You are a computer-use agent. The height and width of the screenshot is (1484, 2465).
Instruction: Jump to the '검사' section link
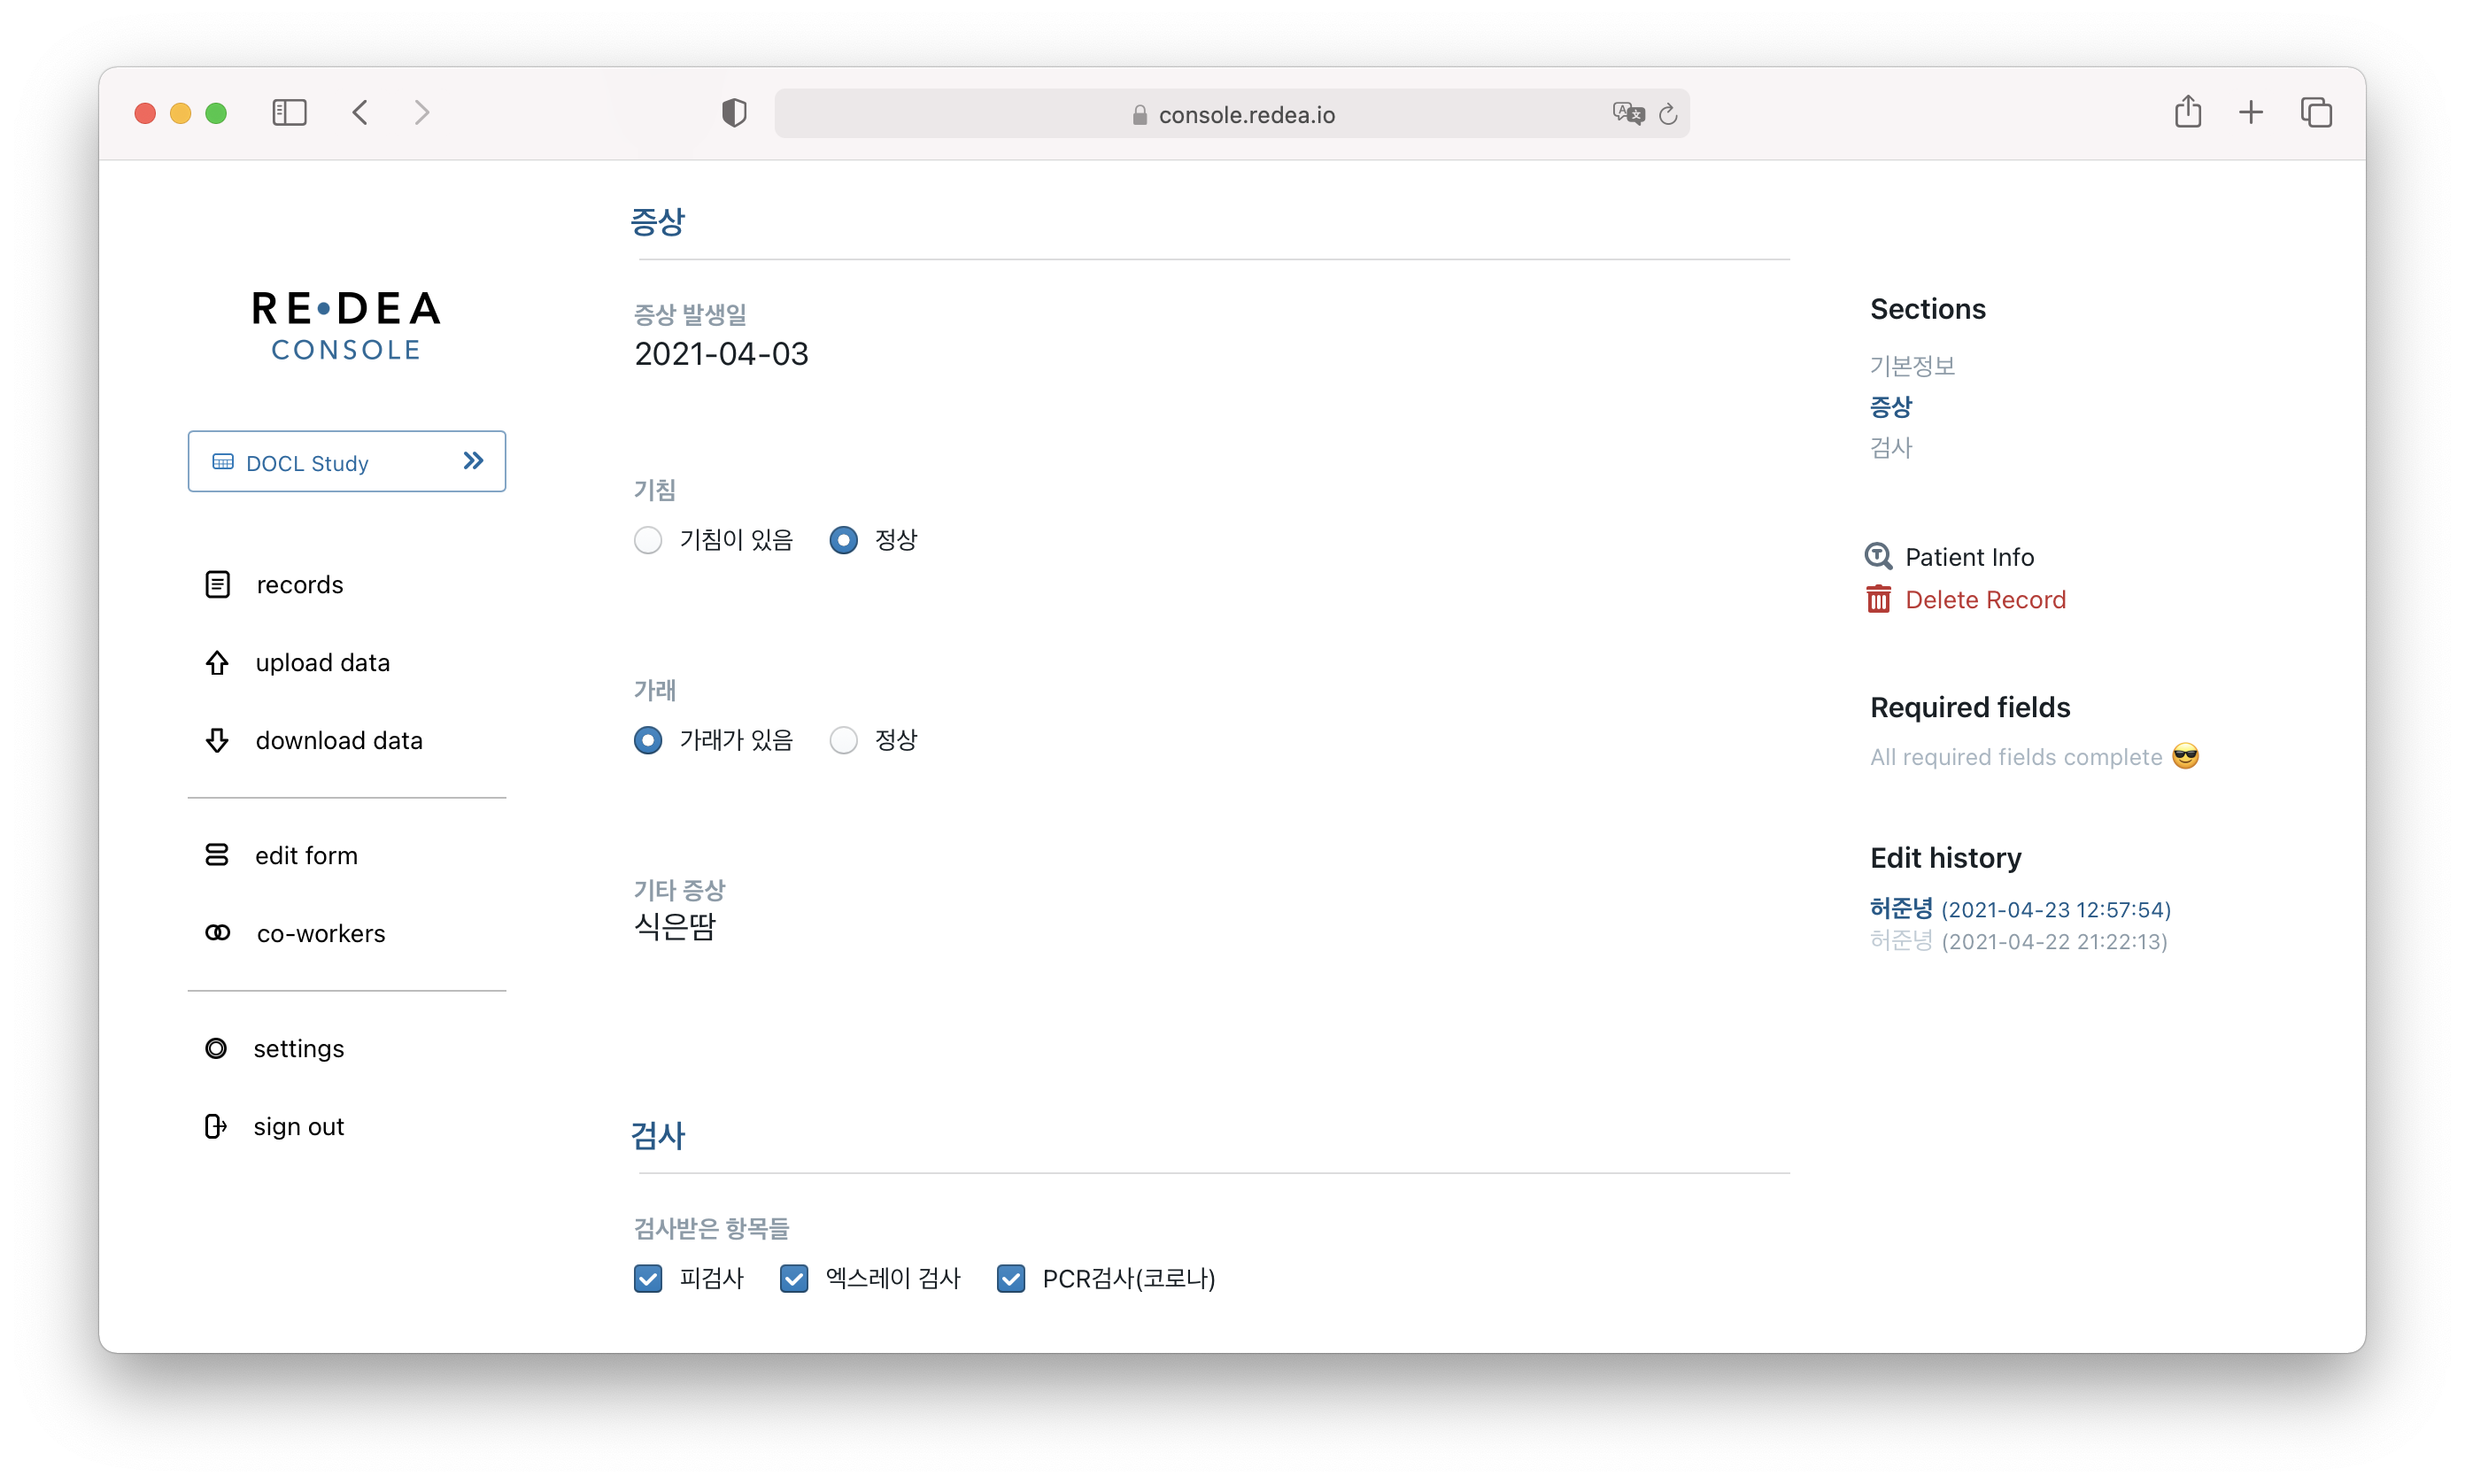pos(1890,448)
